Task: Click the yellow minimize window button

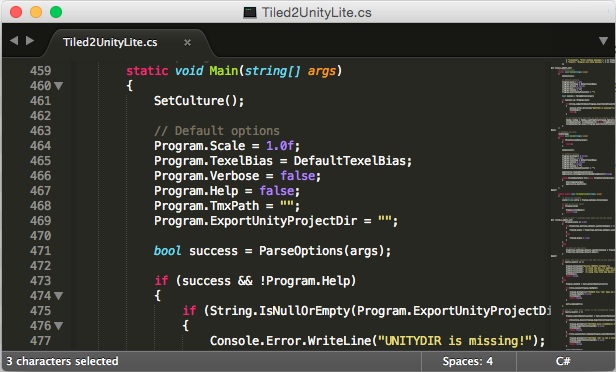Action: coord(36,12)
